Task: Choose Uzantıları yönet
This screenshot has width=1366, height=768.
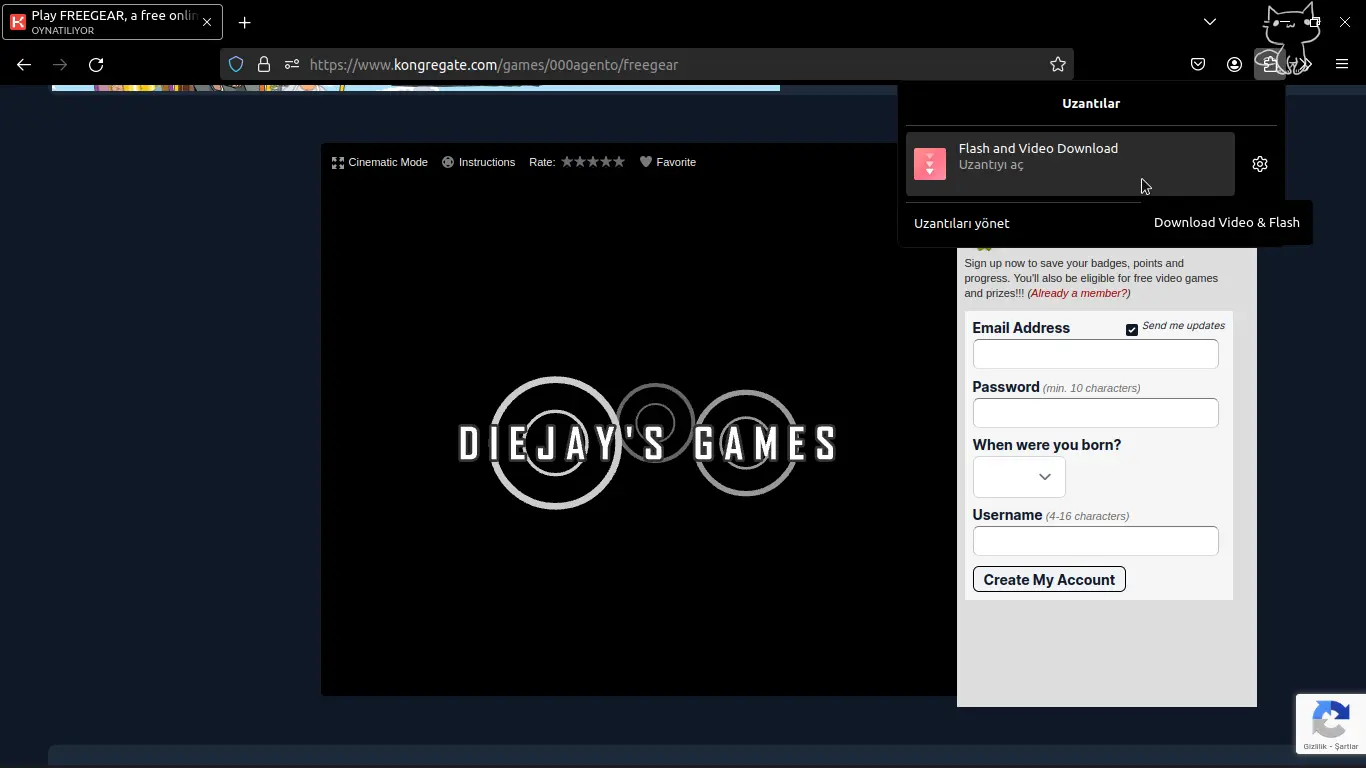Action: pyautogui.click(x=961, y=223)
